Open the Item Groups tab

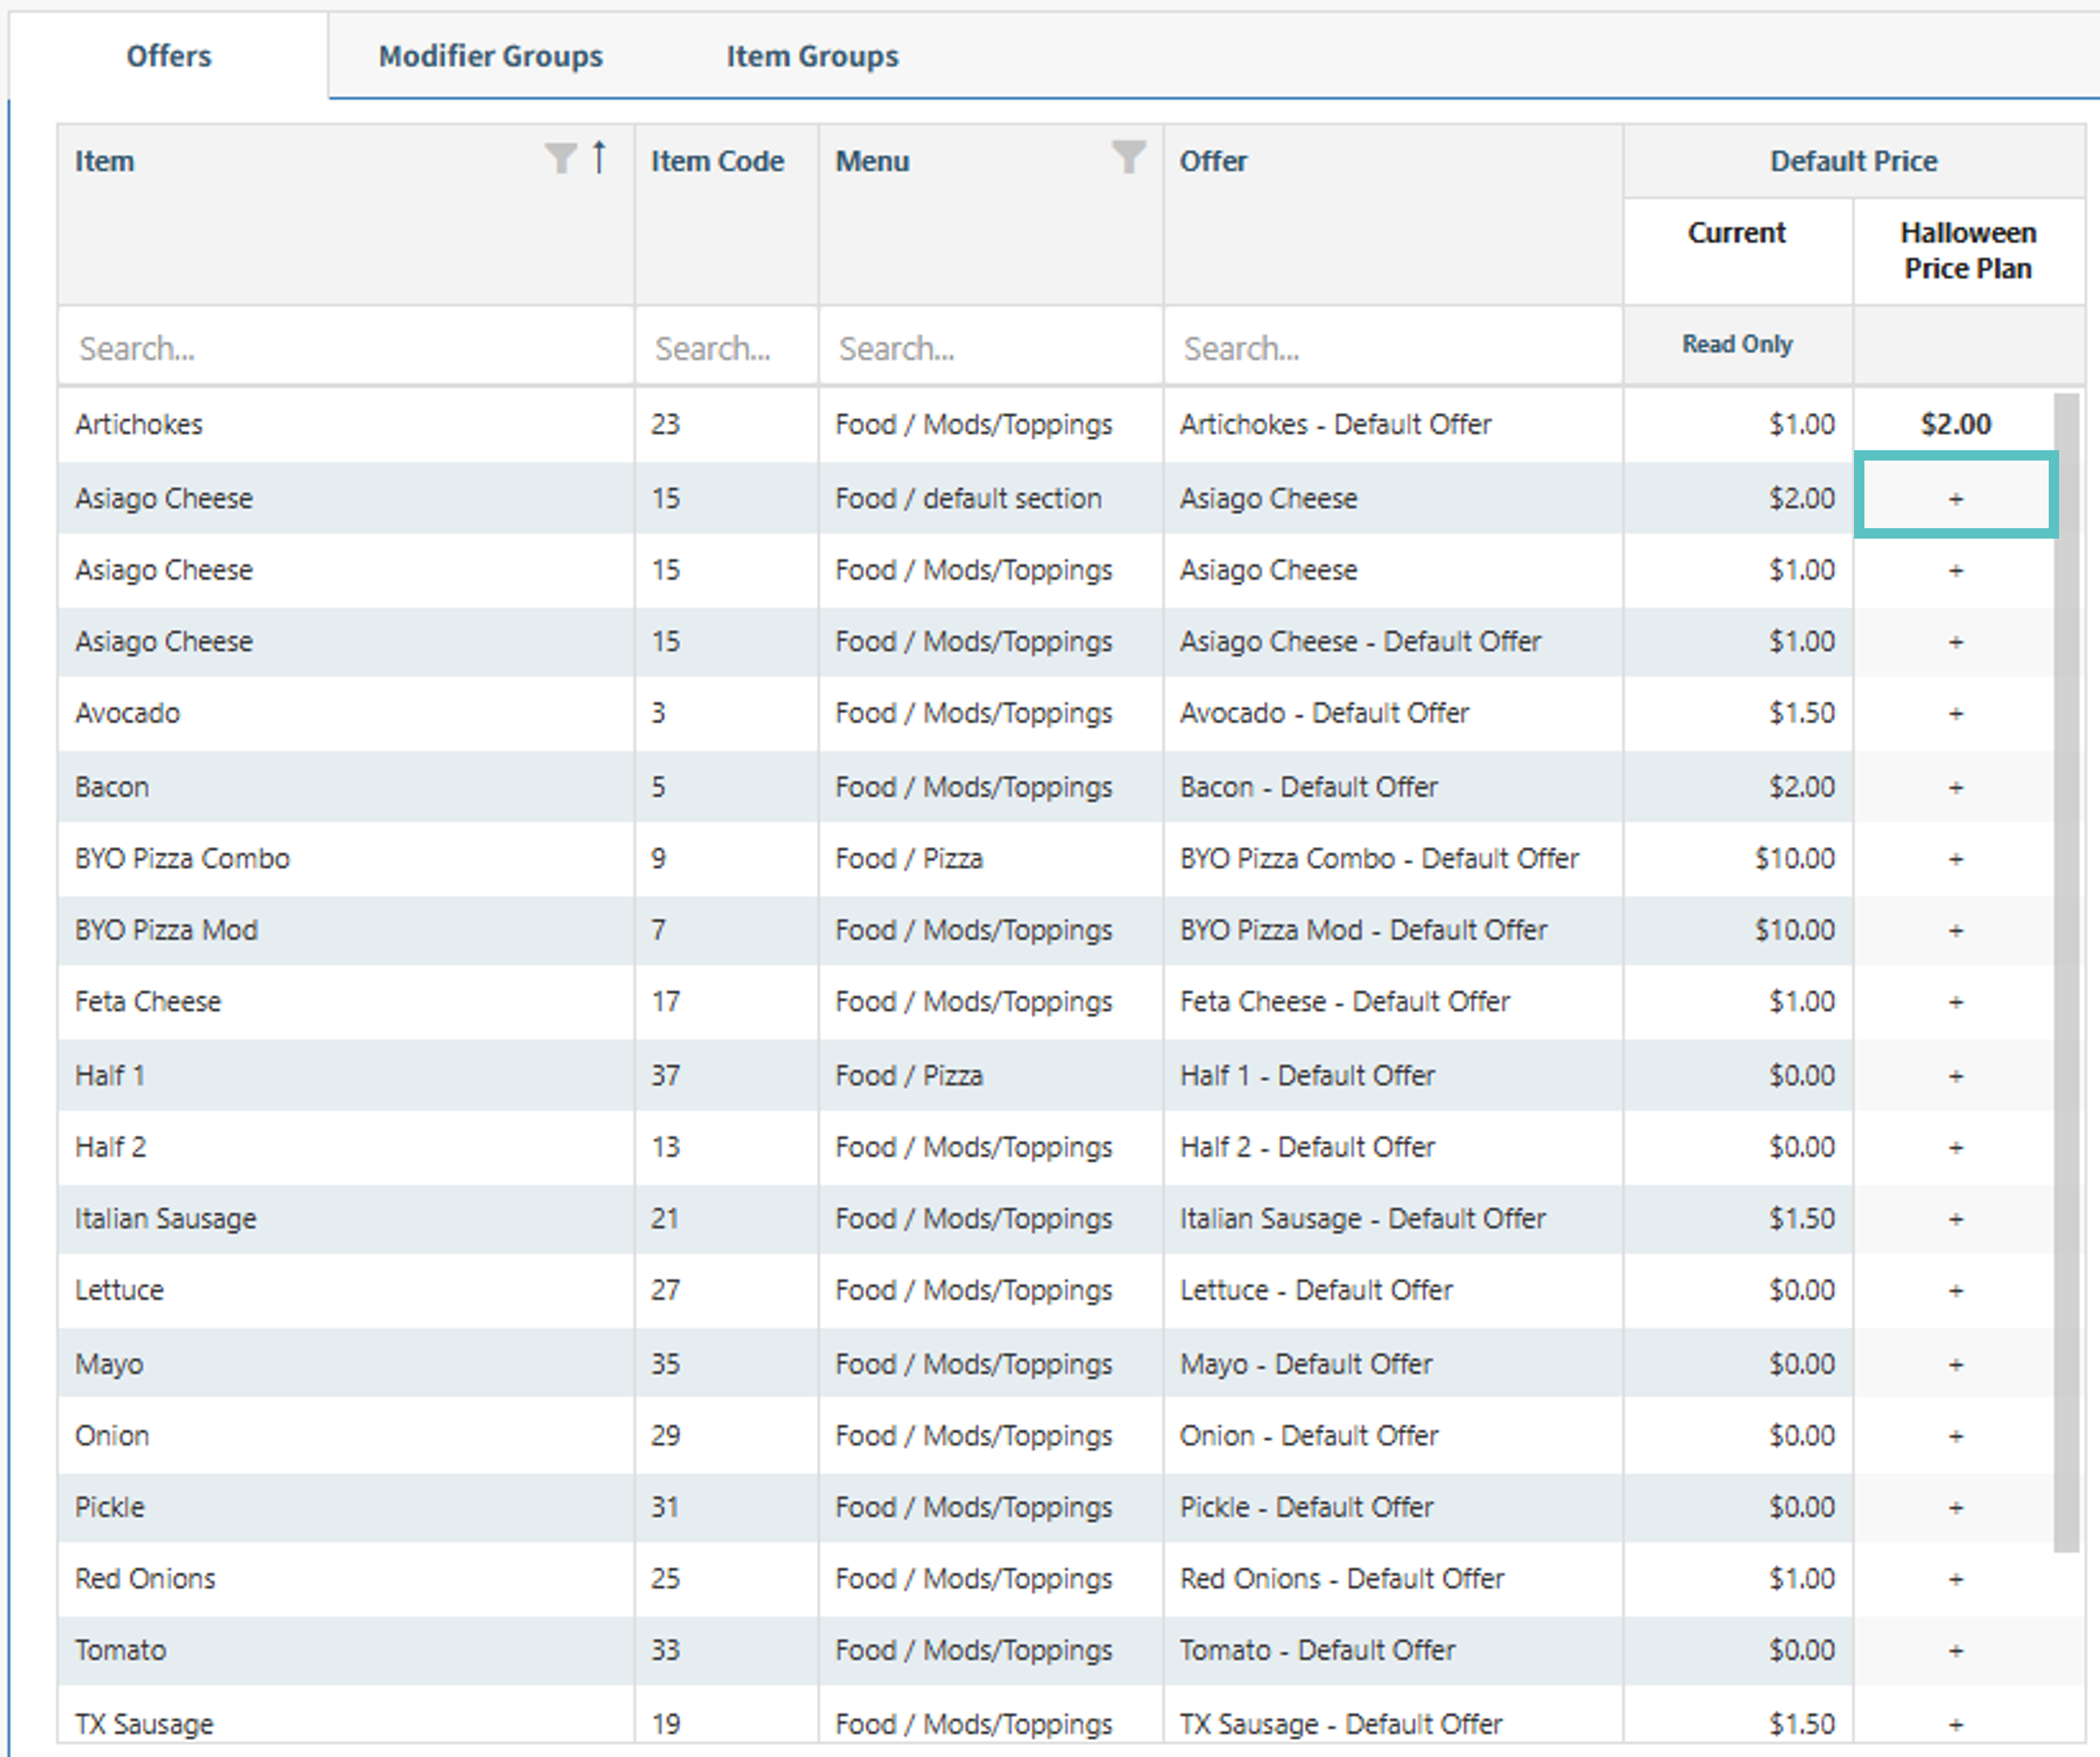(x=812, y=56)
